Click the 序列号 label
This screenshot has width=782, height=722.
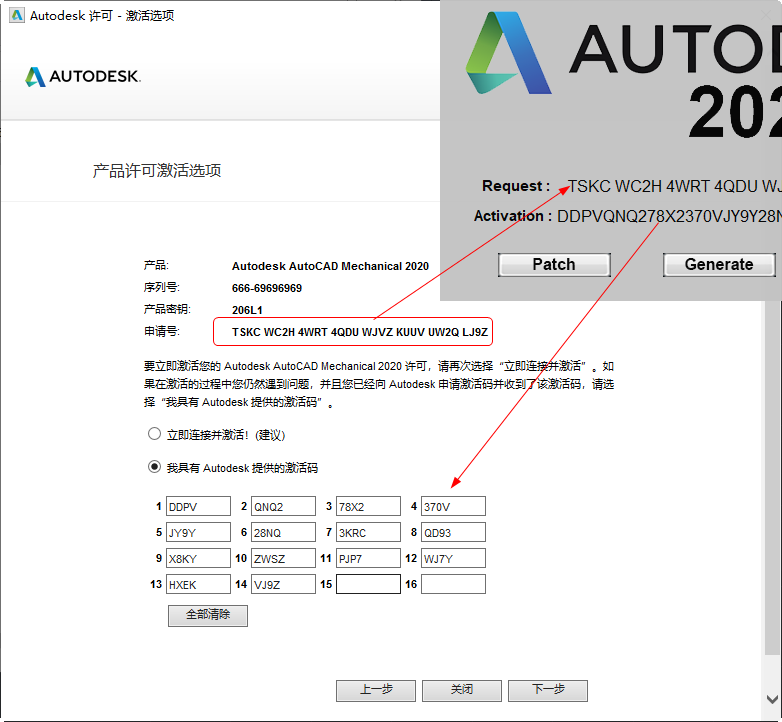pyautogui.click(x=162, y=288)
